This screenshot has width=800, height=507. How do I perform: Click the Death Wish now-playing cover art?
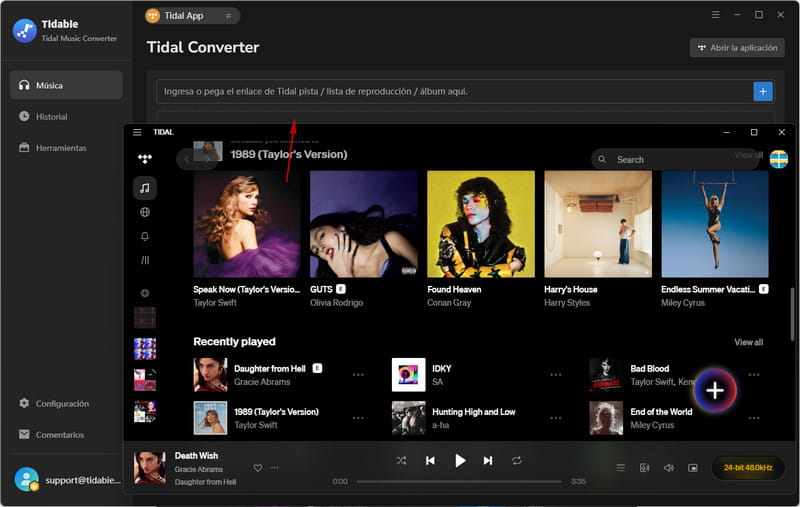coord(150,467)
